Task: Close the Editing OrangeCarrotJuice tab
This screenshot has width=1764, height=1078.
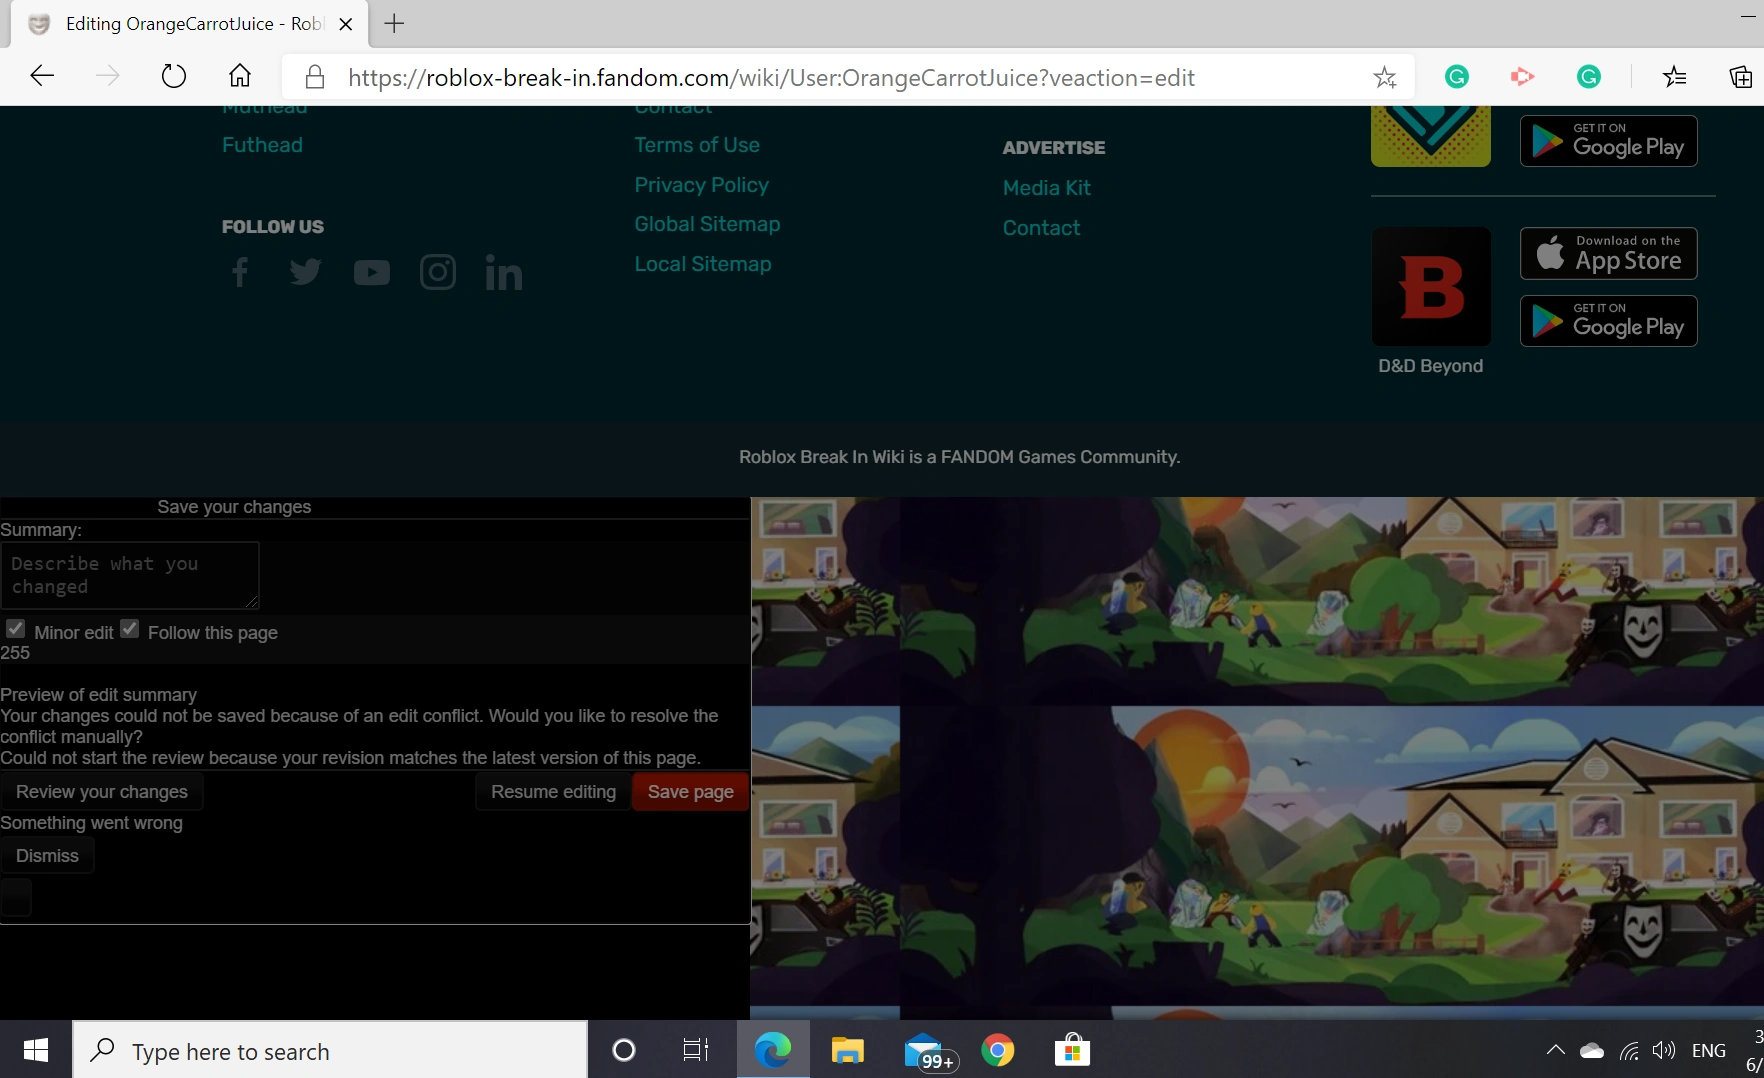Action: [346, 24]
